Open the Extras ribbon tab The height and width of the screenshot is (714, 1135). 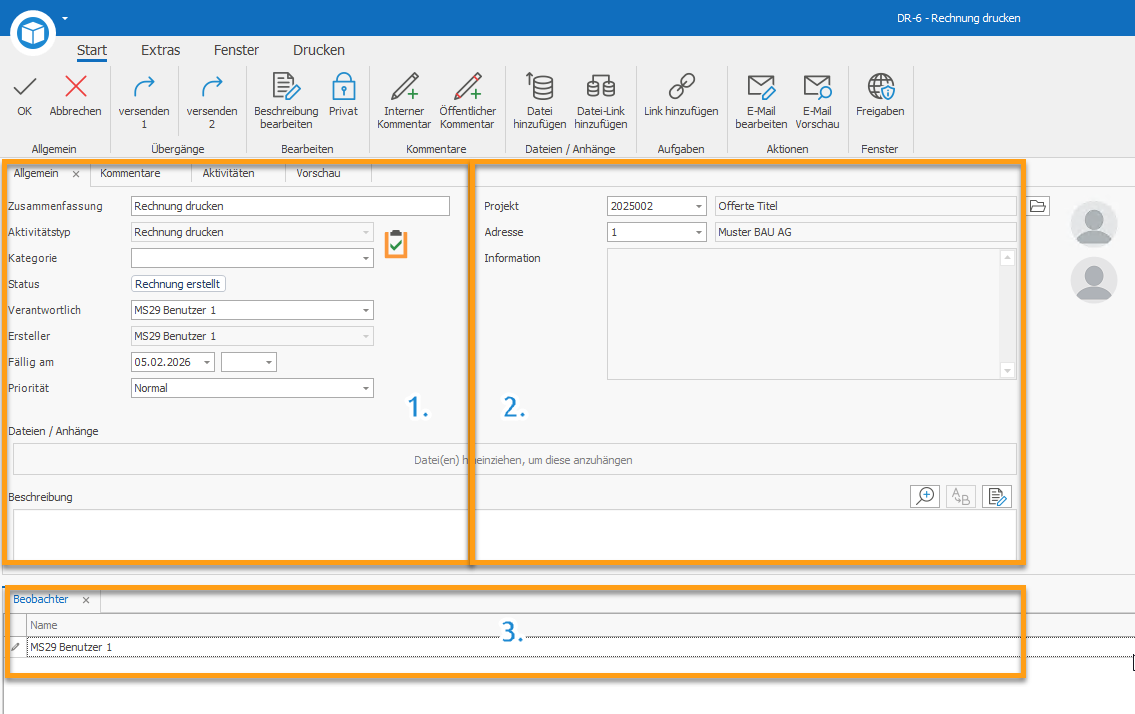[x=161, y=50]
